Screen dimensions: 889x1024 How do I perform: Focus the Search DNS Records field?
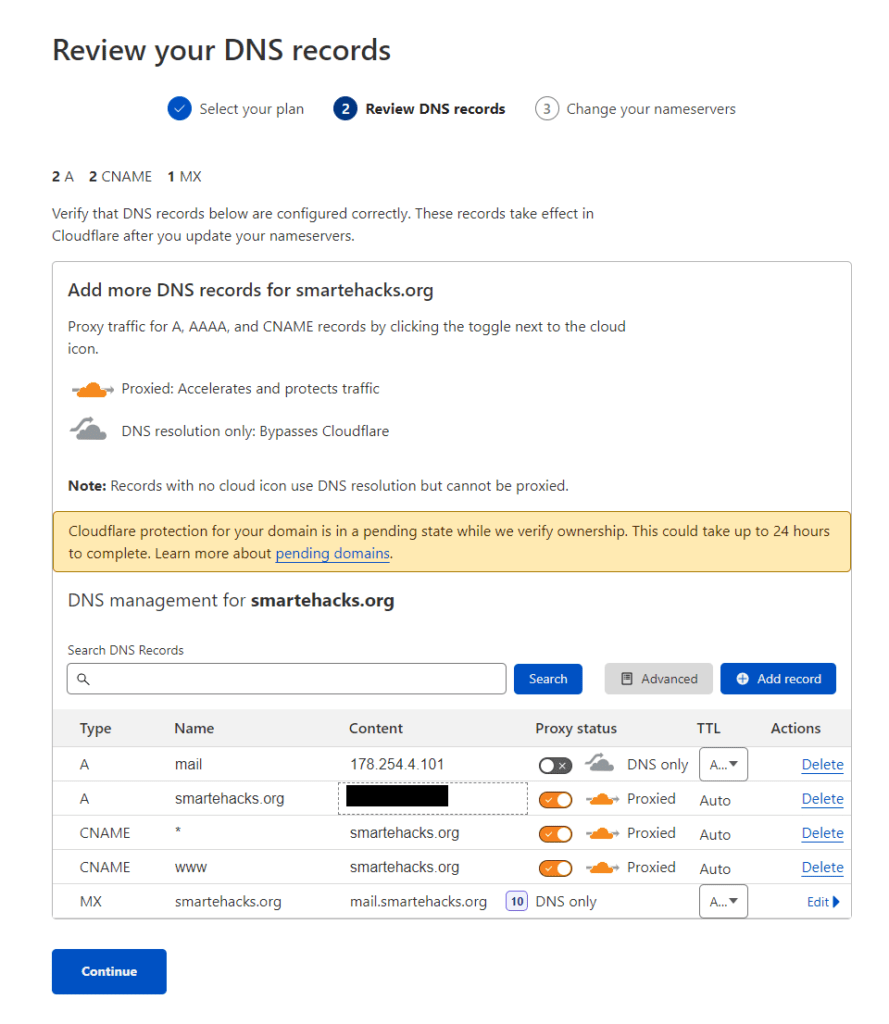pos(286,679)
